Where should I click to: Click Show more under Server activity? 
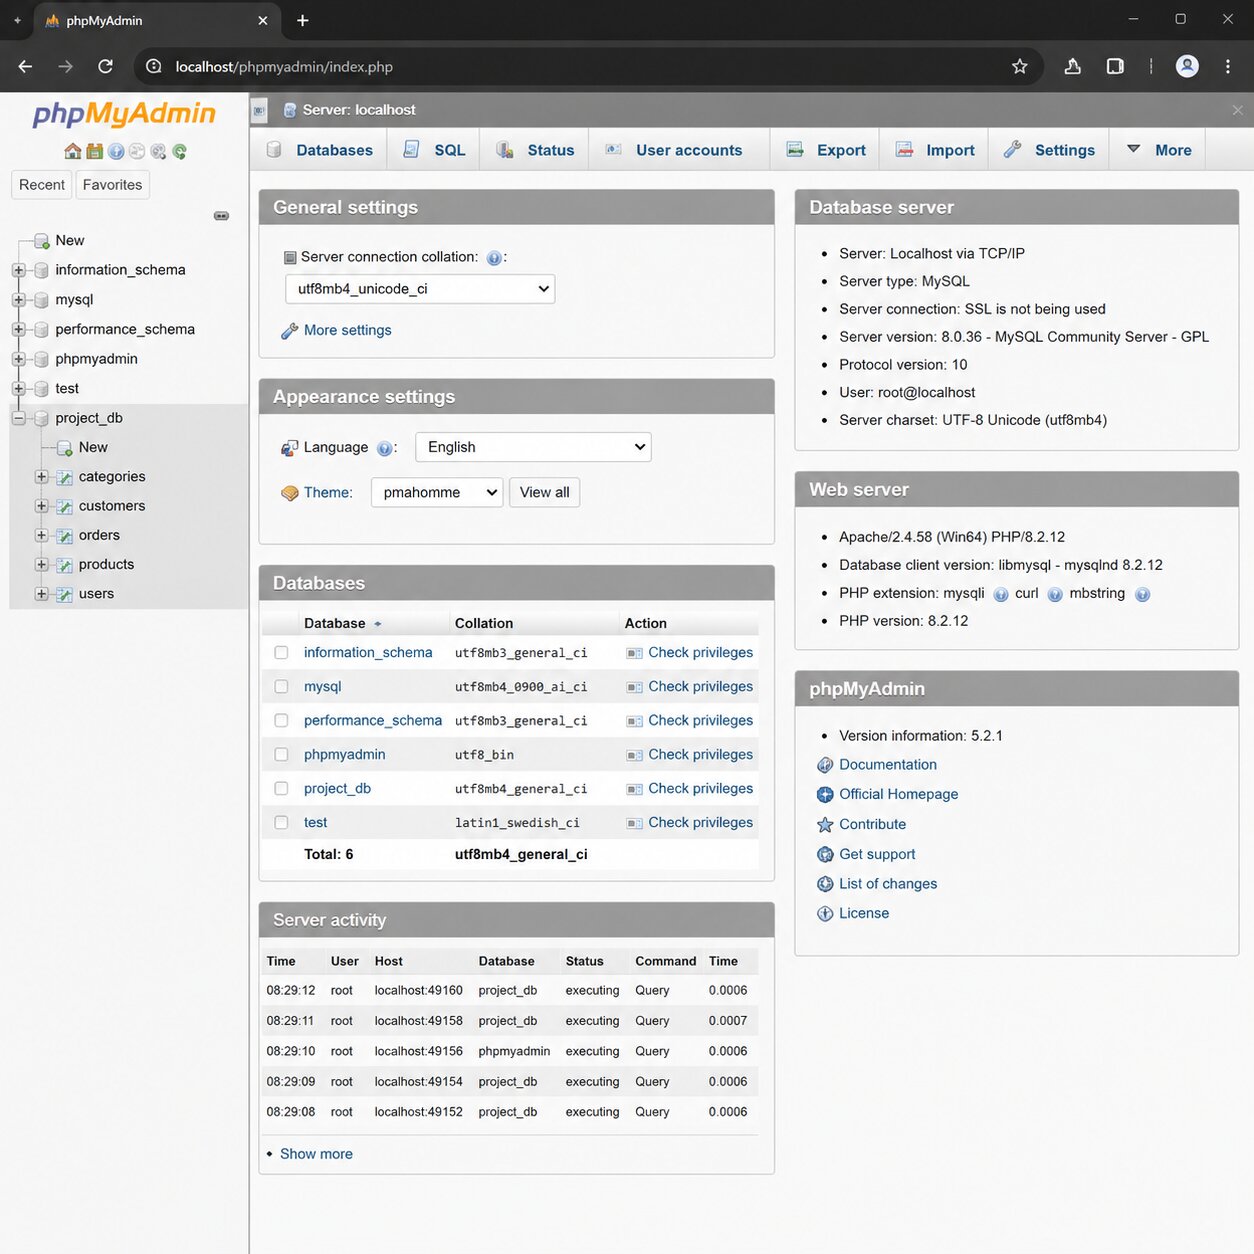coord(316,1154)
